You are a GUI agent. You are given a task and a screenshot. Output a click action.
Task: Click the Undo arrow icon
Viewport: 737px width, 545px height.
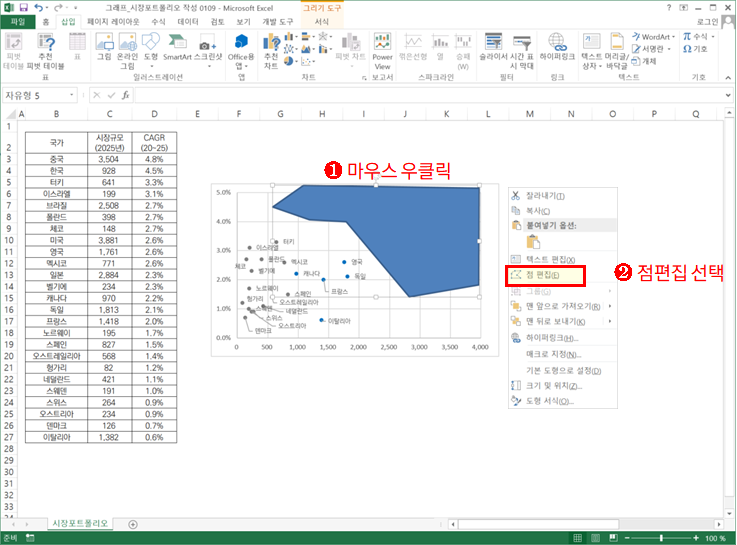(x=39, y=8)
